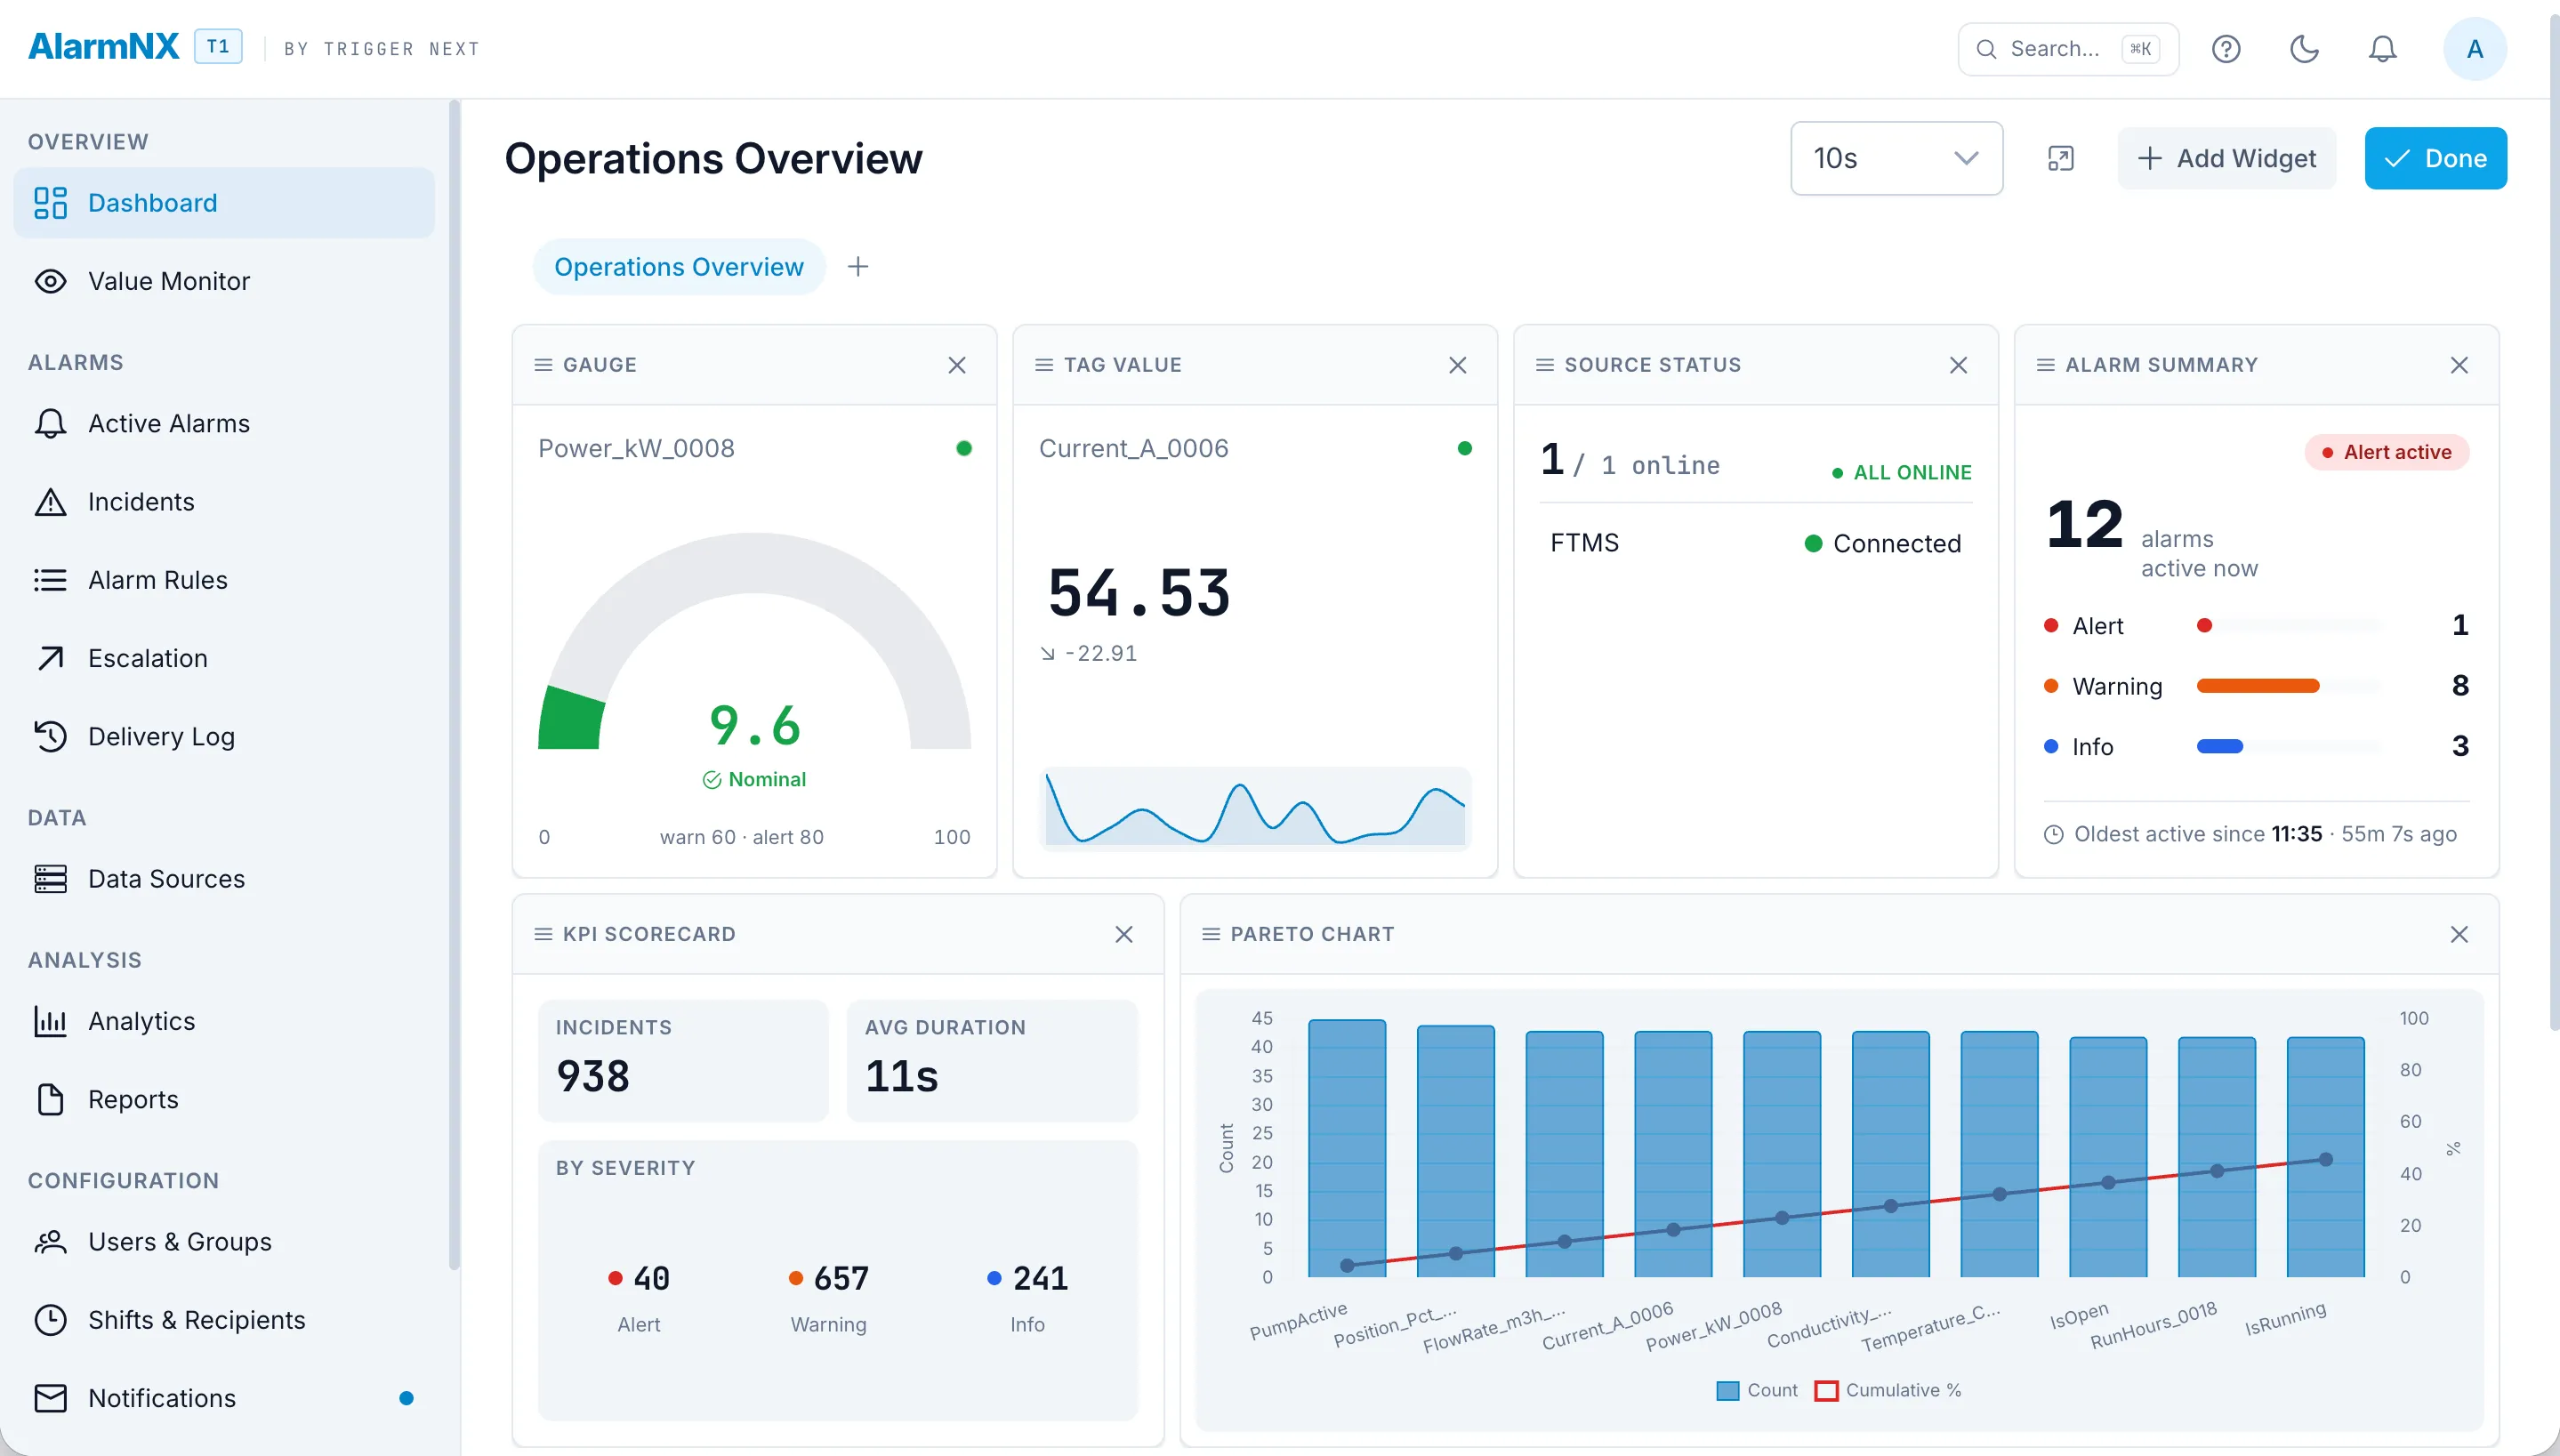
Task: Remove the Alarm Summary widget
Action: 2460,365
